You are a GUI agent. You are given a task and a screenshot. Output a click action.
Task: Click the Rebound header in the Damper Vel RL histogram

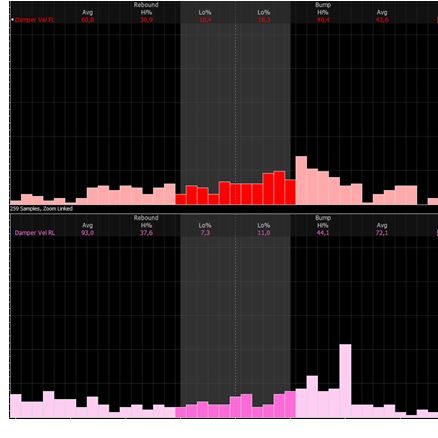point(146,218)
